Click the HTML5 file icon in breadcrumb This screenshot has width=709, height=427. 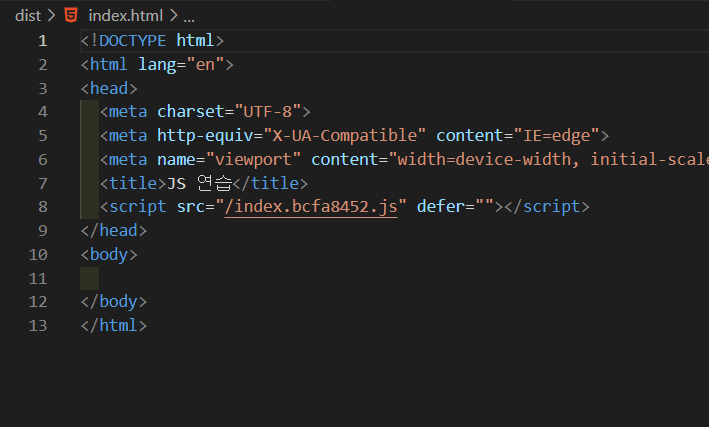click(x=71, y=15)
